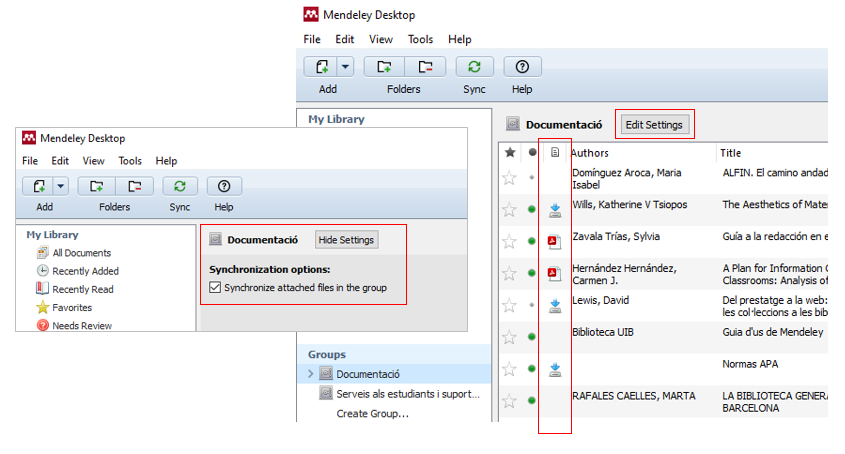
Task: Open View menu in back window
Action: (380, 39)
